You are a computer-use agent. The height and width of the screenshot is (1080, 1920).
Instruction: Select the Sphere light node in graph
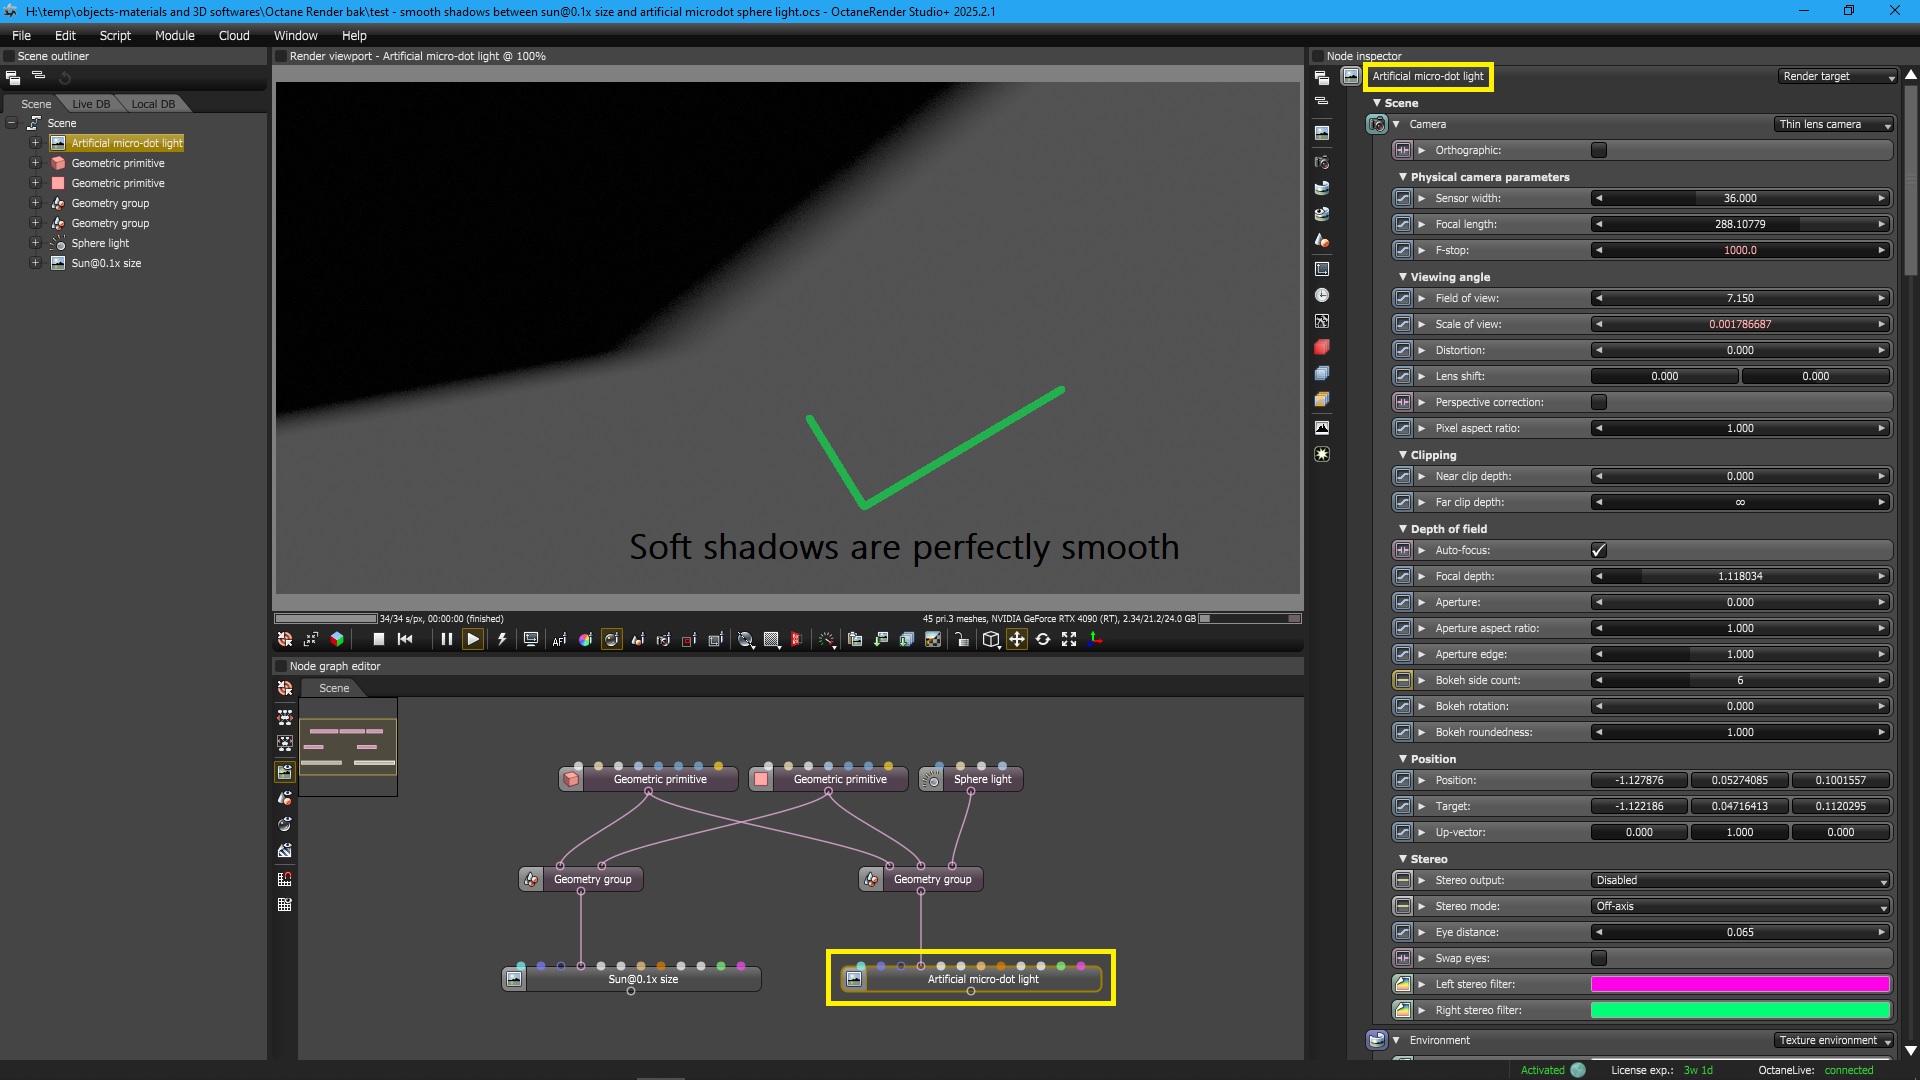point(982,780)
